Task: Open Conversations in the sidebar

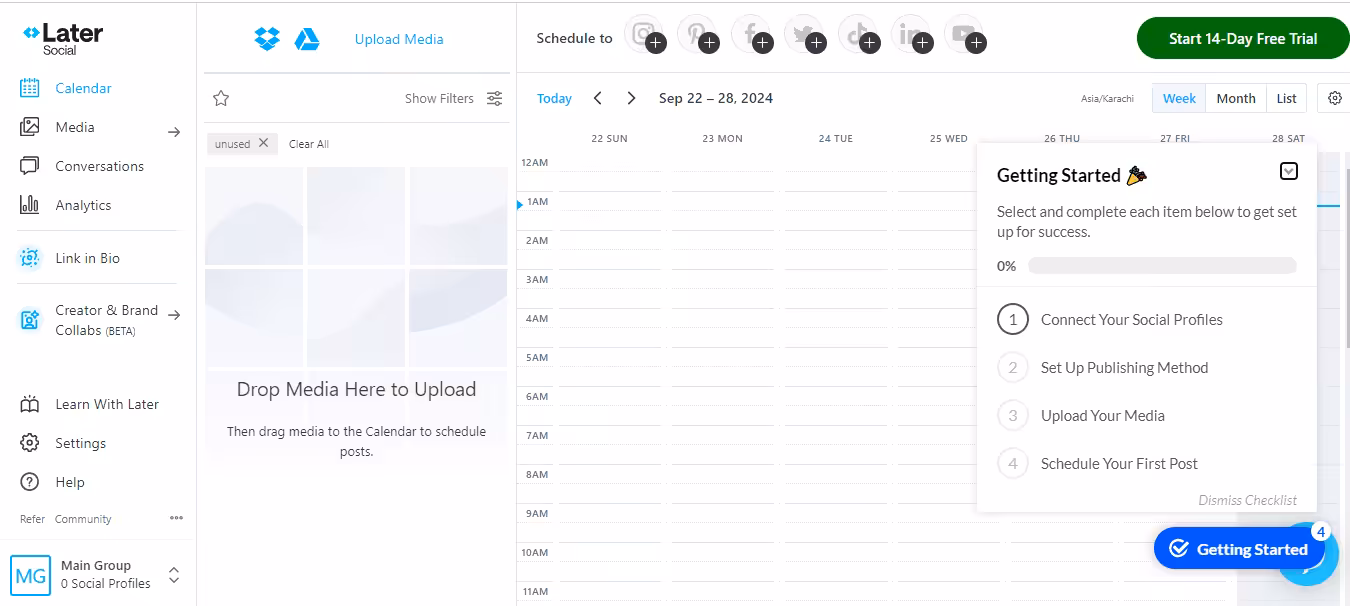Action: point(100,166)
